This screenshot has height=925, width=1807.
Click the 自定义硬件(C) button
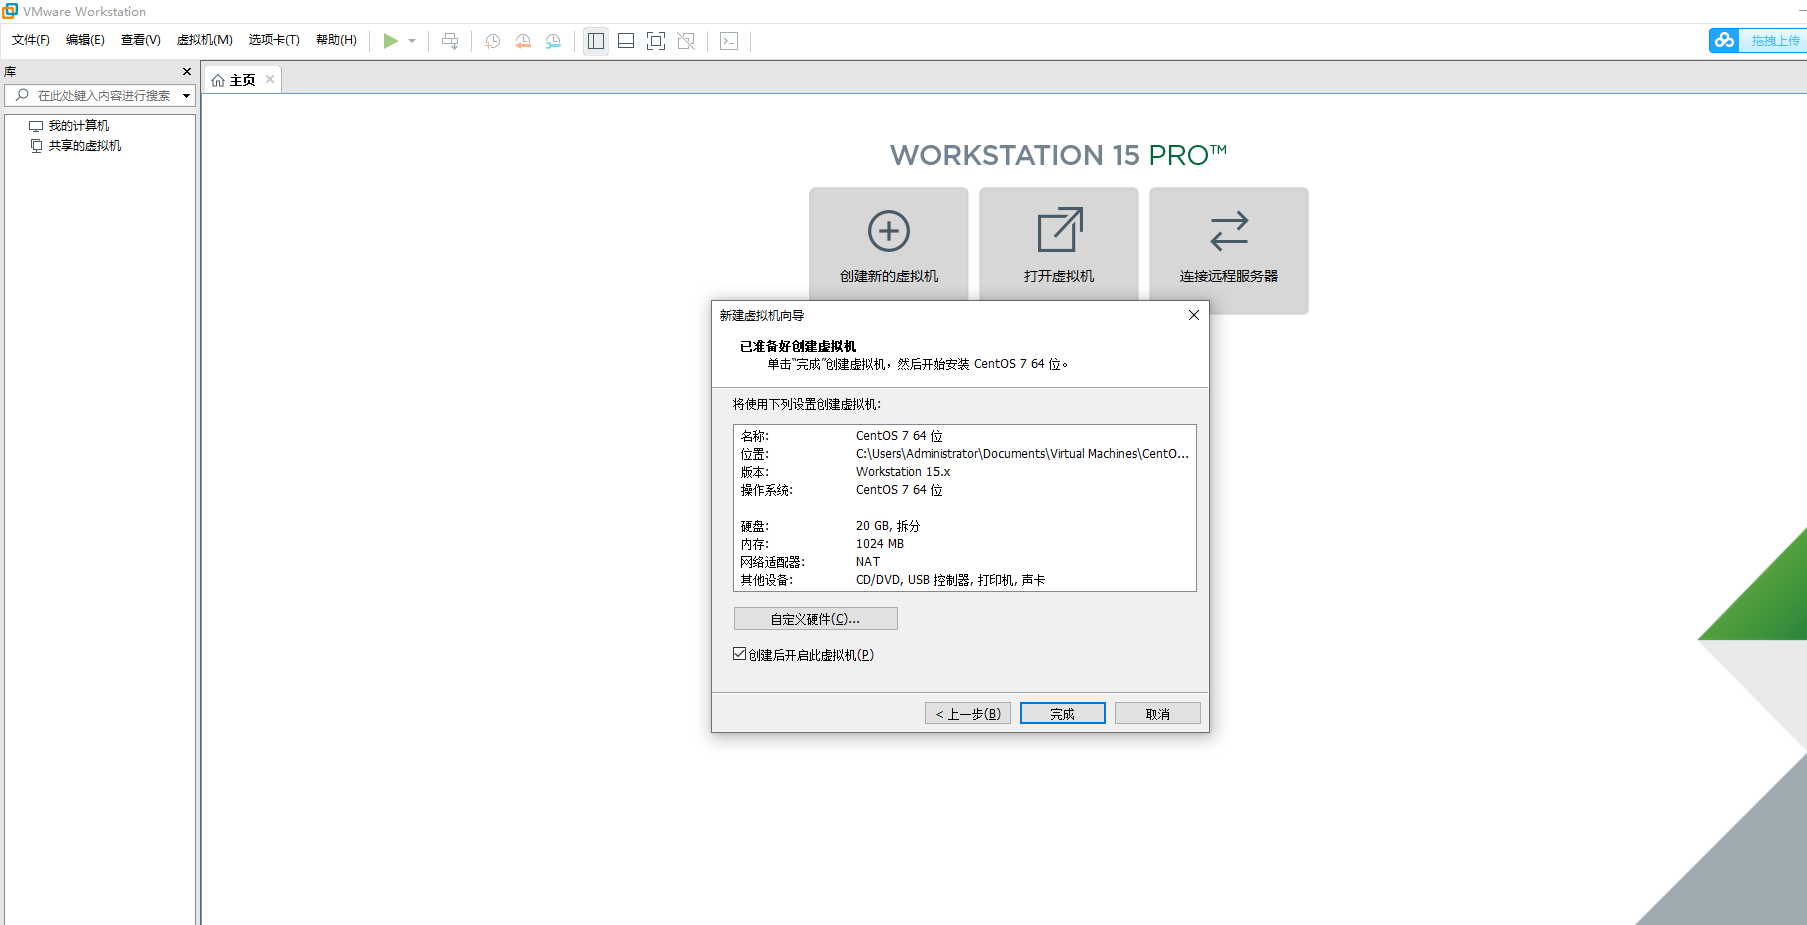(815, 618)
